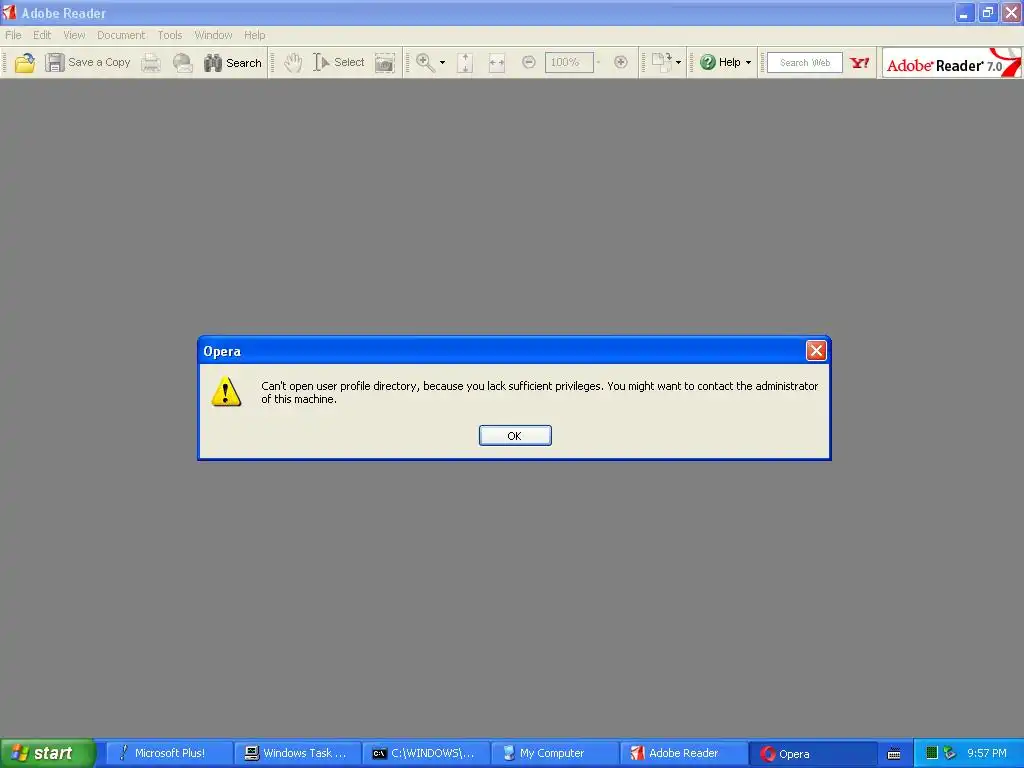Open the zoom percentage dropdown arrow
This screenshot has height=768, width=1024.
tap(598, 63)
